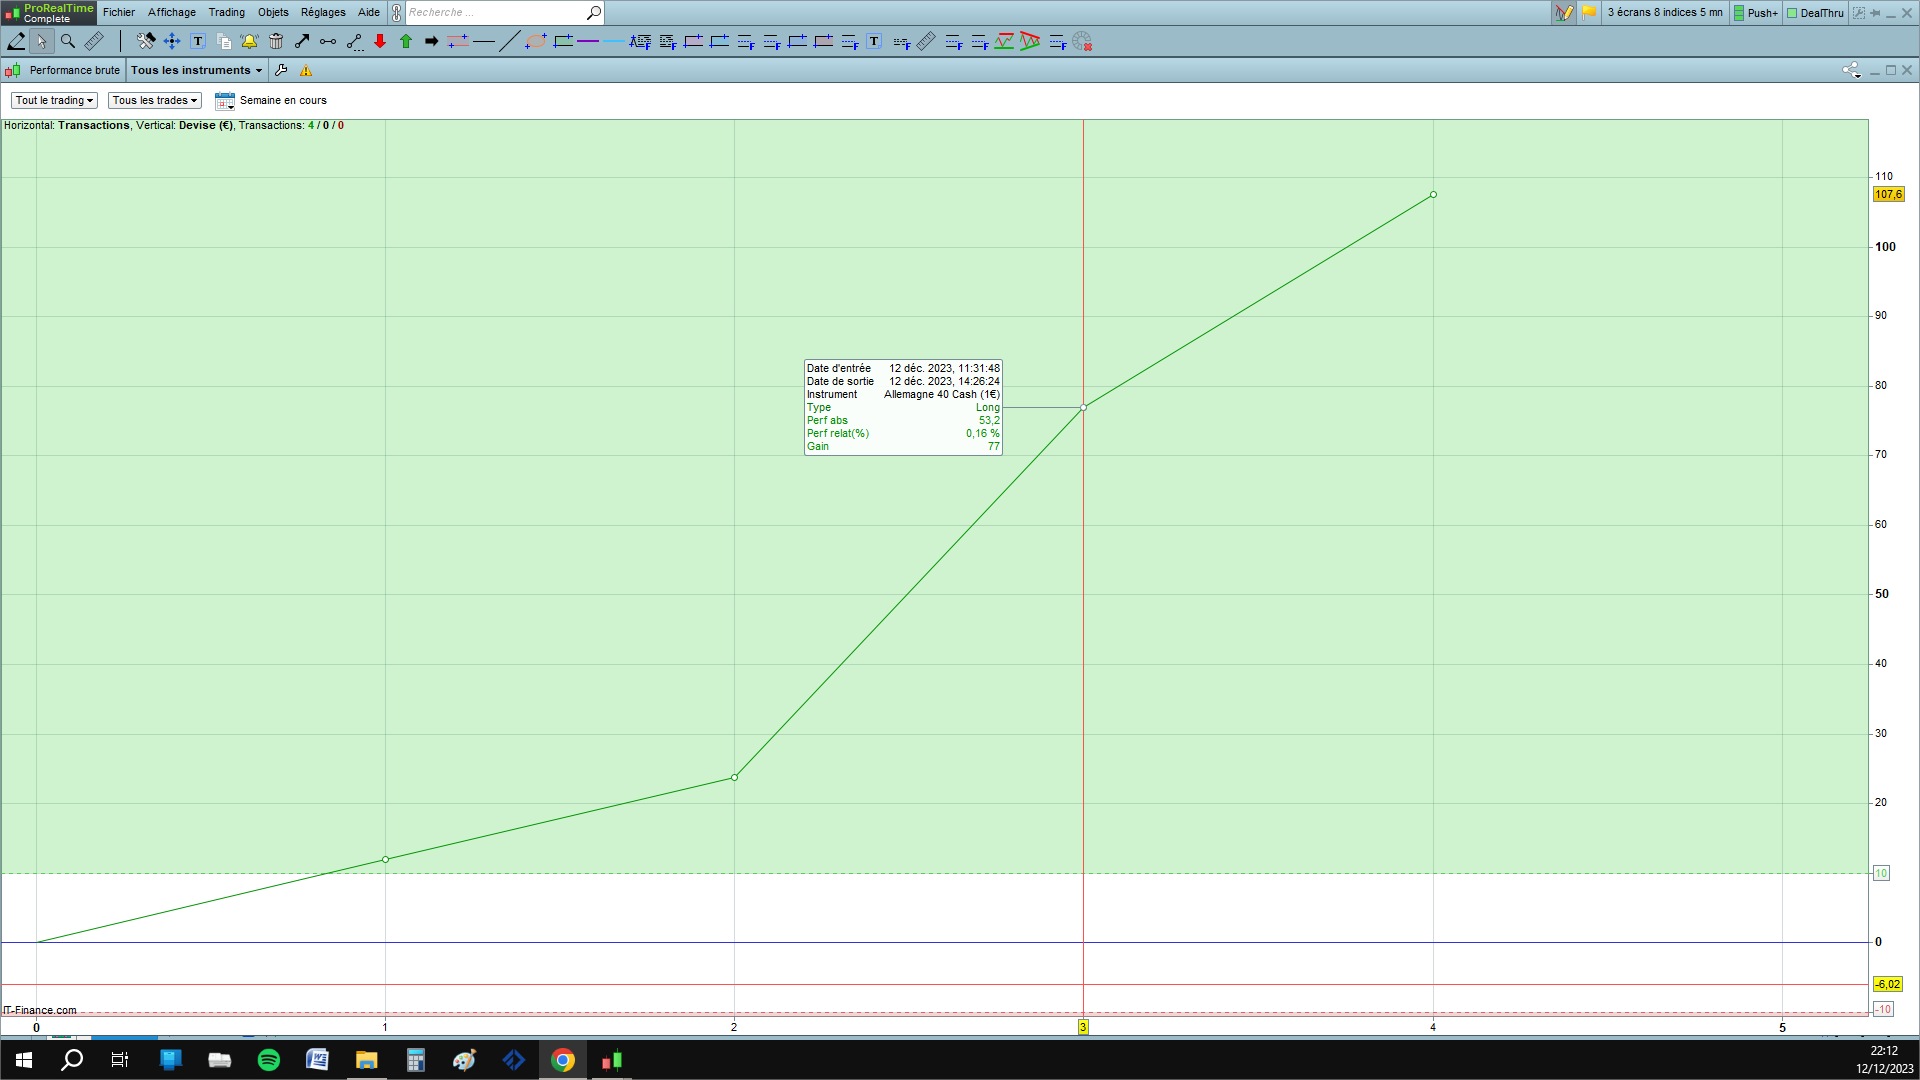Toggle the Push+ indicator
Image resolution: width=1920 pixels, height=1080 pixels.
1755,13
